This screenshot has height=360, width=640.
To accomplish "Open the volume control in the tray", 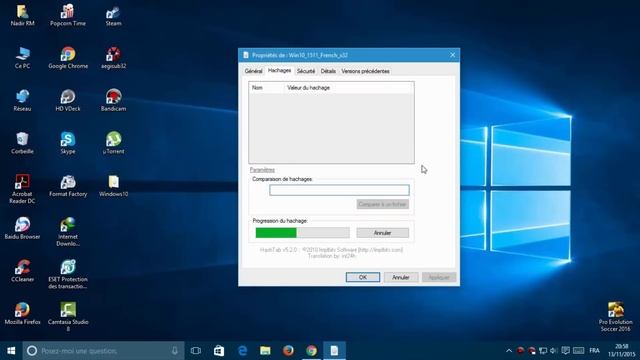I will coord(554,351).
